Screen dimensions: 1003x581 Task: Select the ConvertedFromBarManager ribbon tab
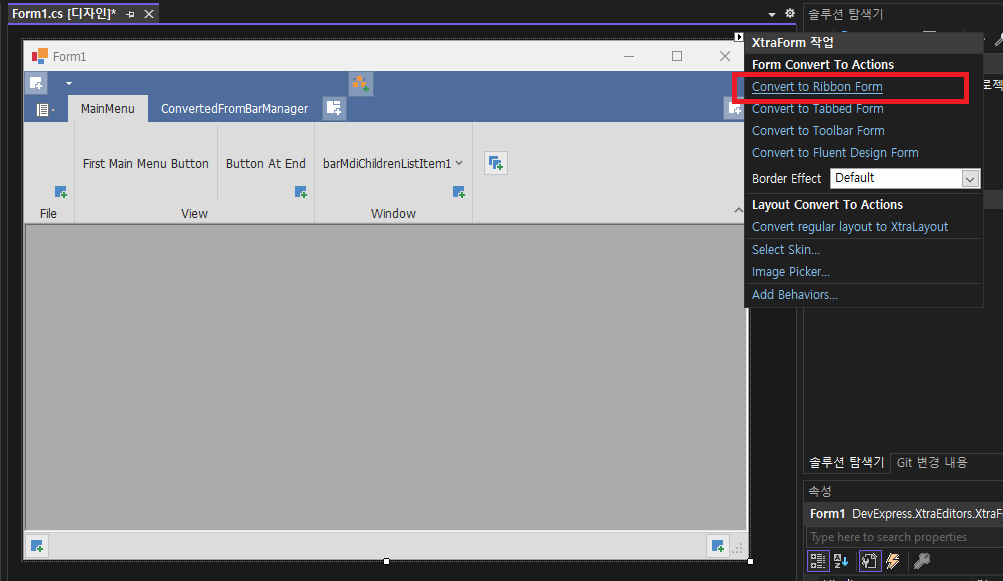[x=234, y=109]
